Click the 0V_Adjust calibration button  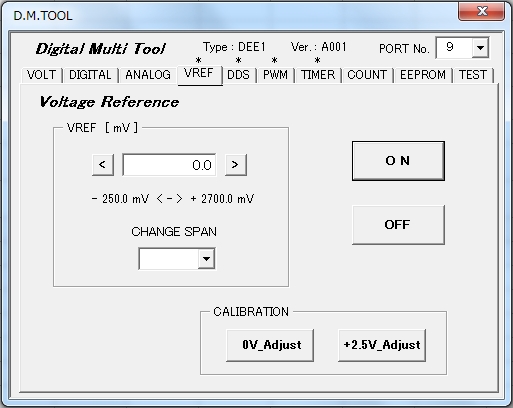270,345
